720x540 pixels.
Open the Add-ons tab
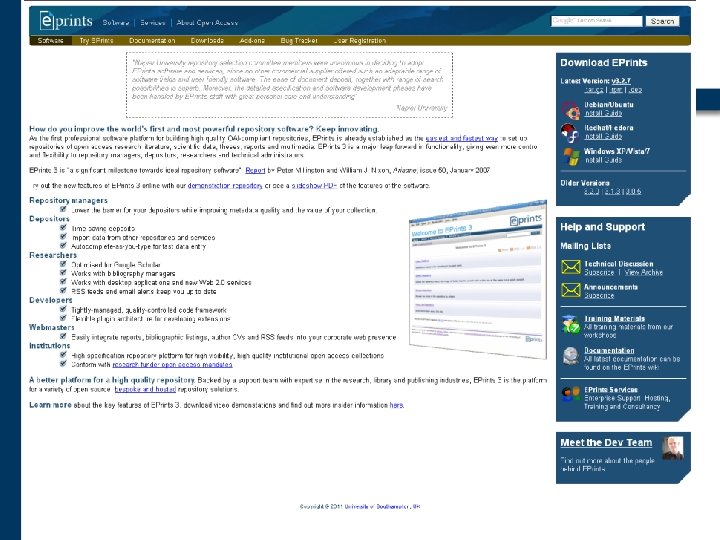click(x=252, y=40)
